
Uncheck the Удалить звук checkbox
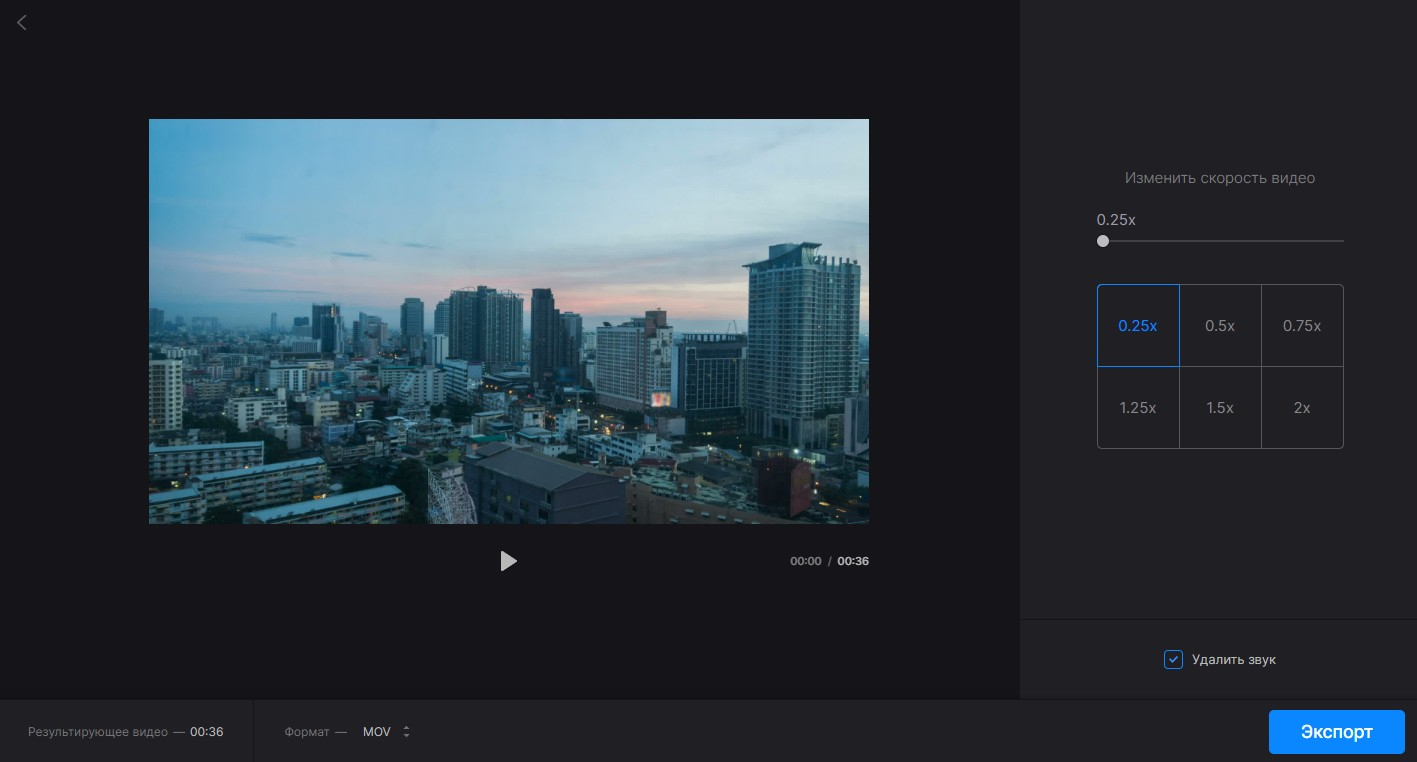(x=1173, y=659)
